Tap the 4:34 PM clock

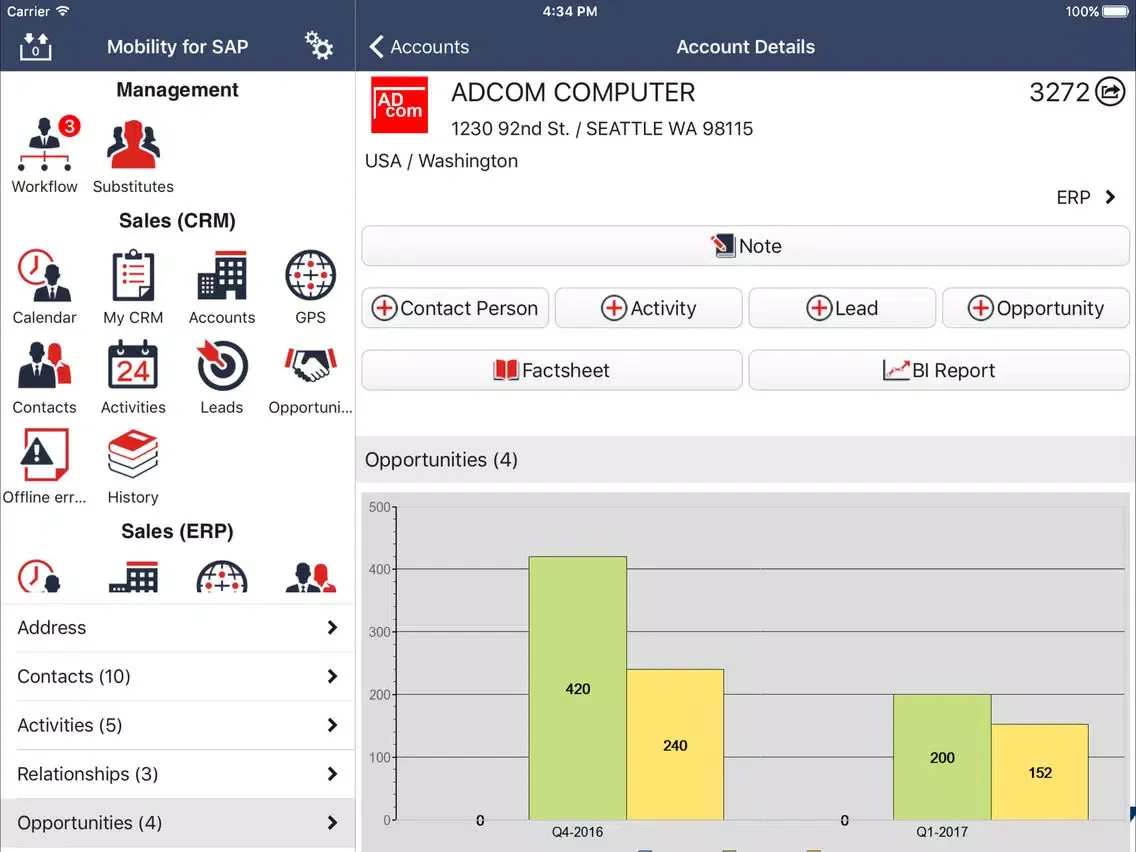pyautogui.click(x=570, y=12)
